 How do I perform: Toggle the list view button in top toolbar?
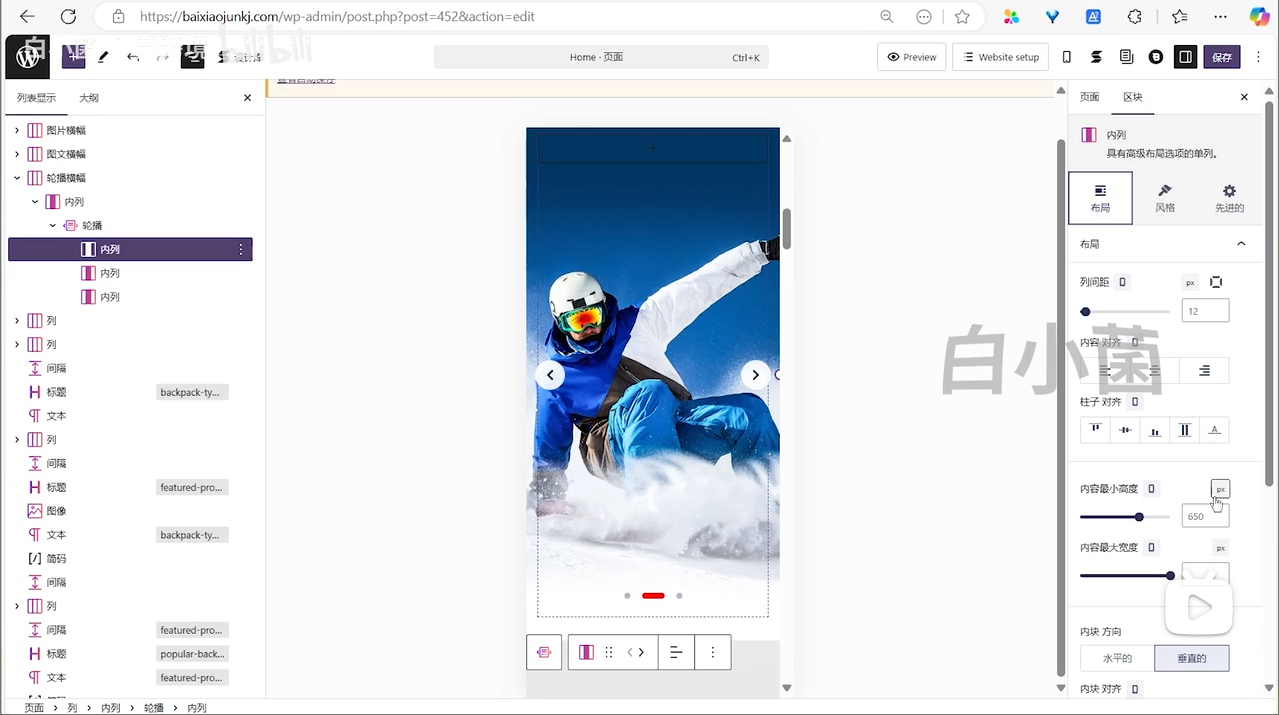point(192,57)
